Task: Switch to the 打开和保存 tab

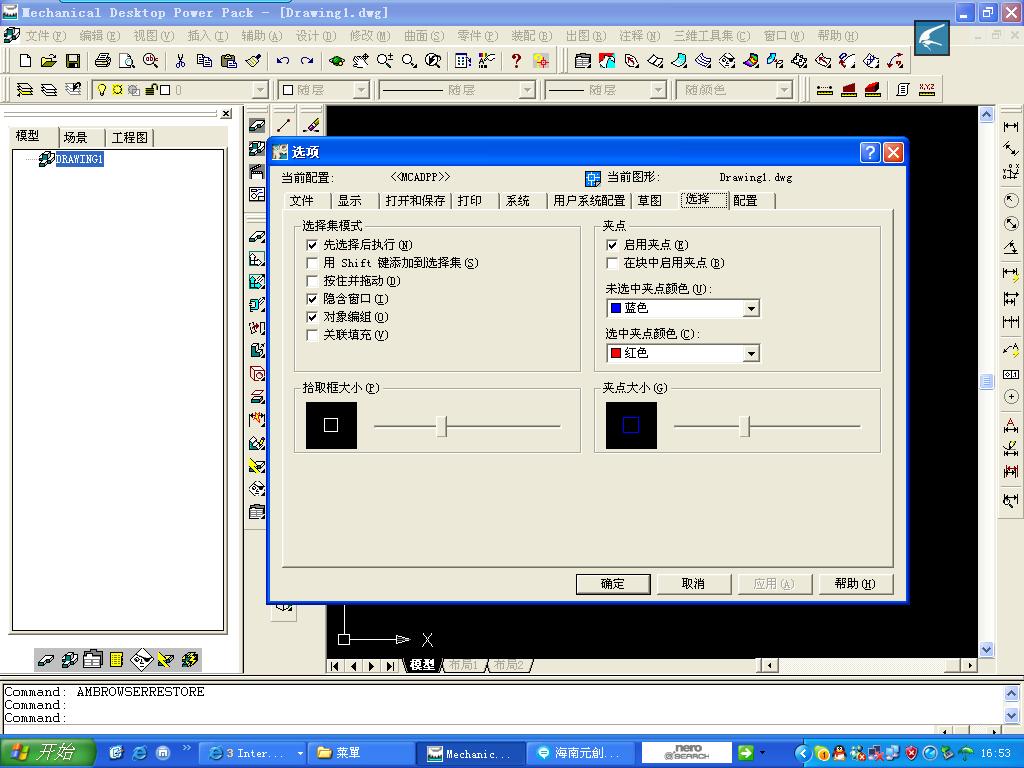Action: (415, 200)
